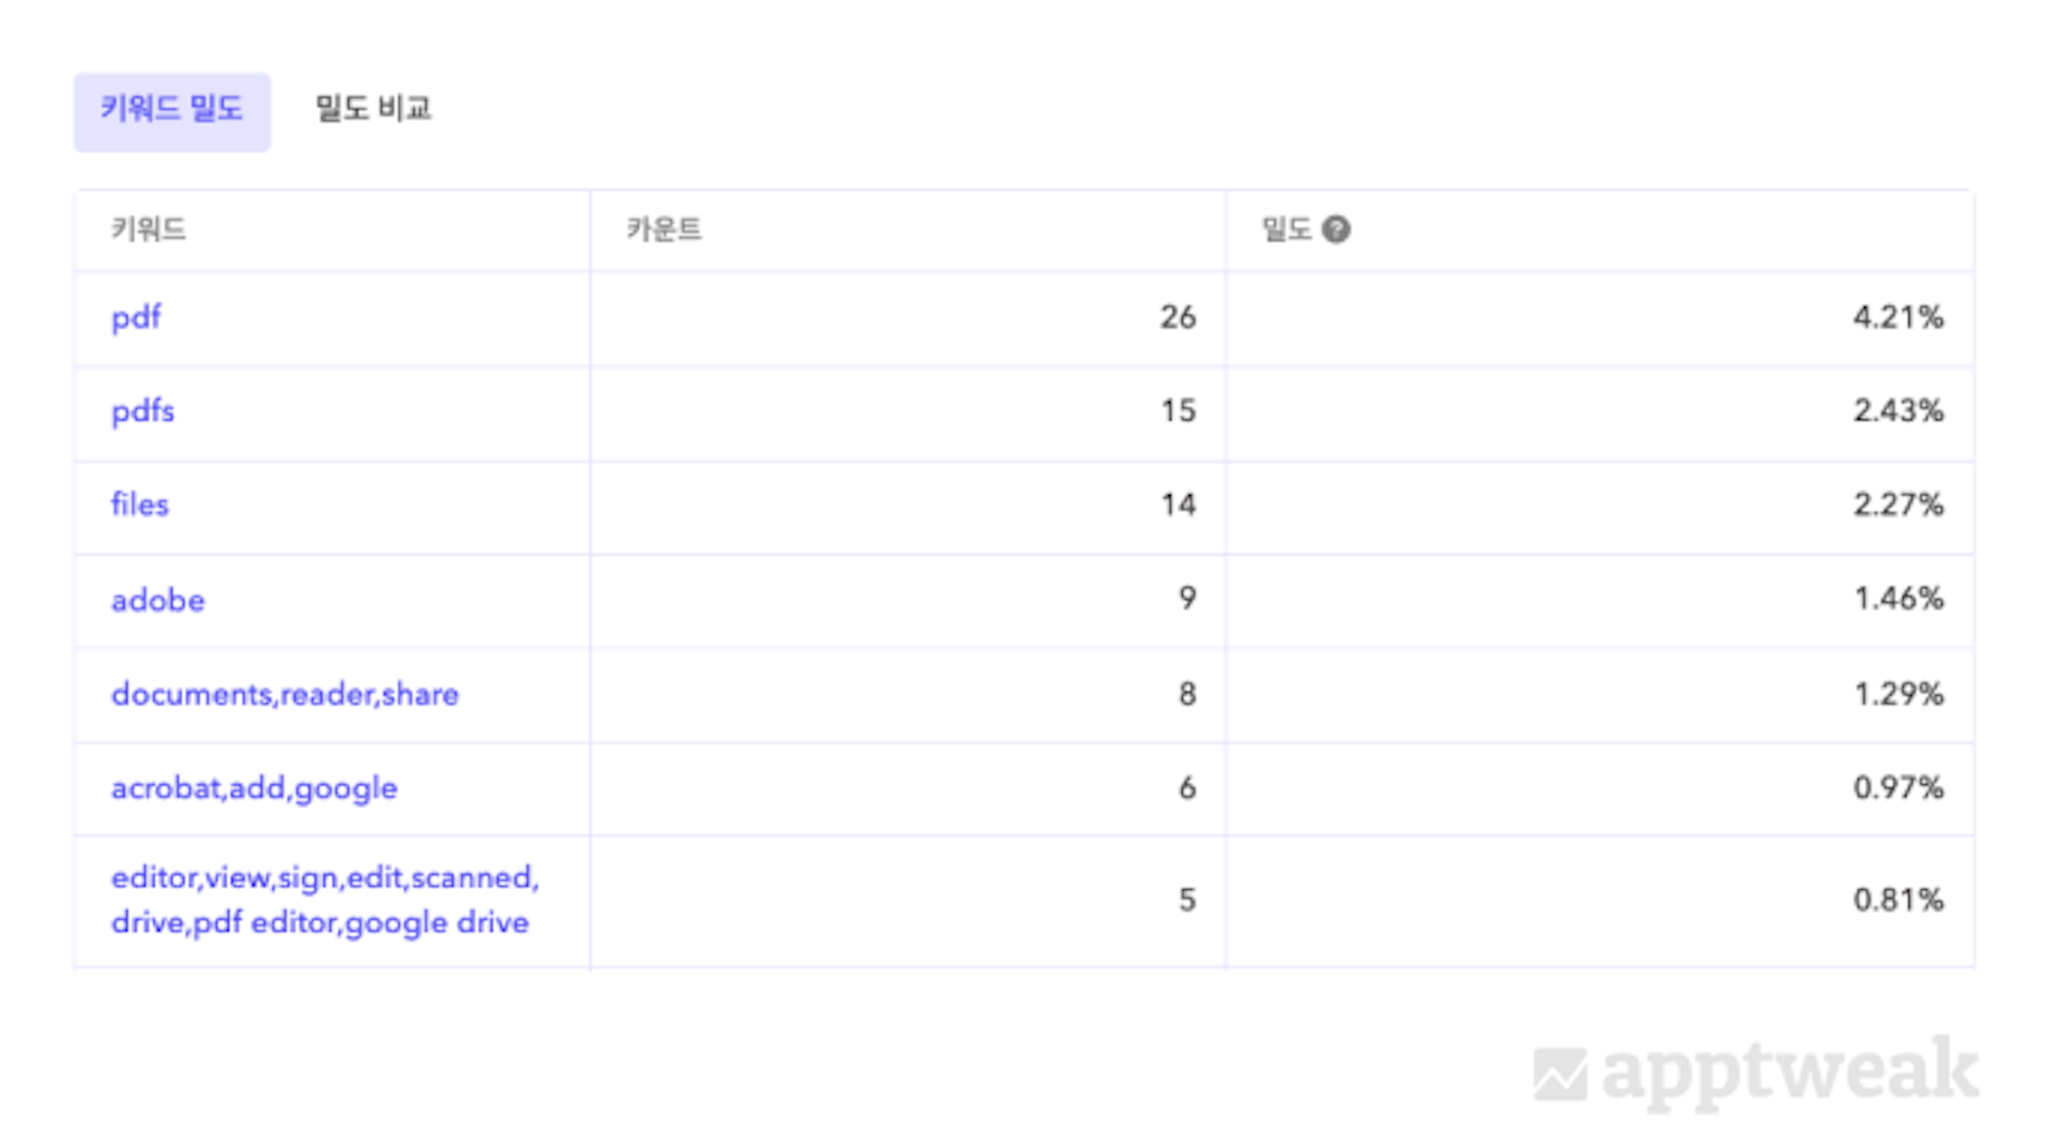The height and width of the screenshot is (1136, 2048).
Task: Click the pdf keyword link
Action: coord(136,318)
